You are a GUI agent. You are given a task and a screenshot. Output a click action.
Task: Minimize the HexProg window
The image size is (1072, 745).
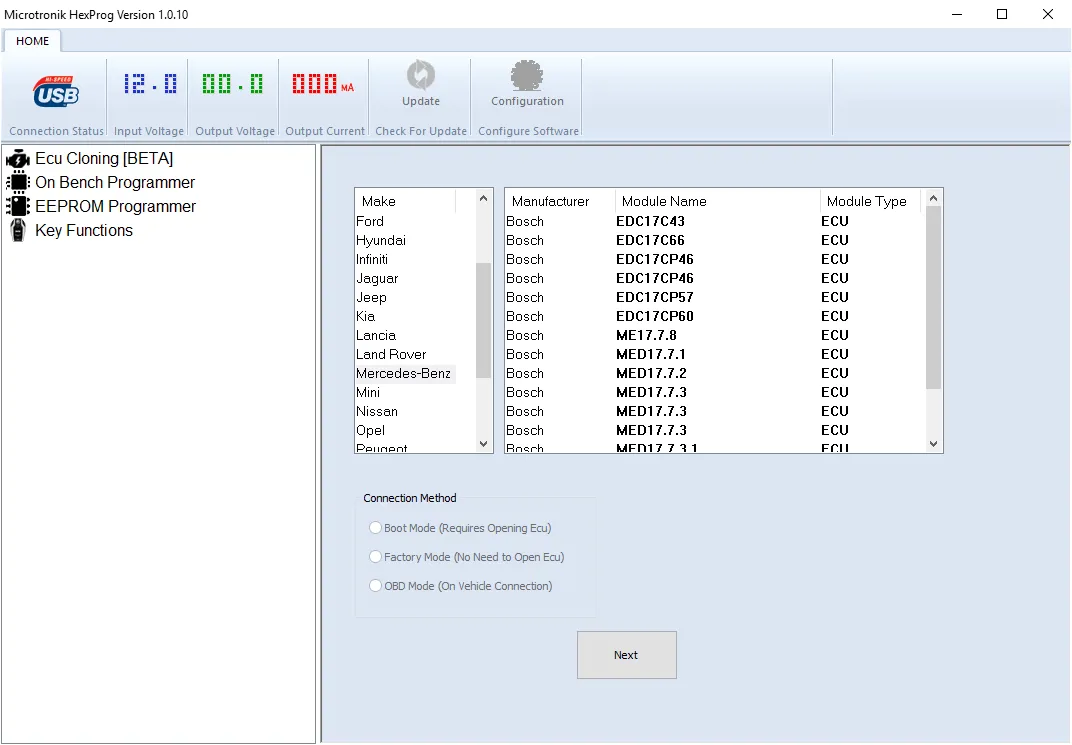[957, 14]
